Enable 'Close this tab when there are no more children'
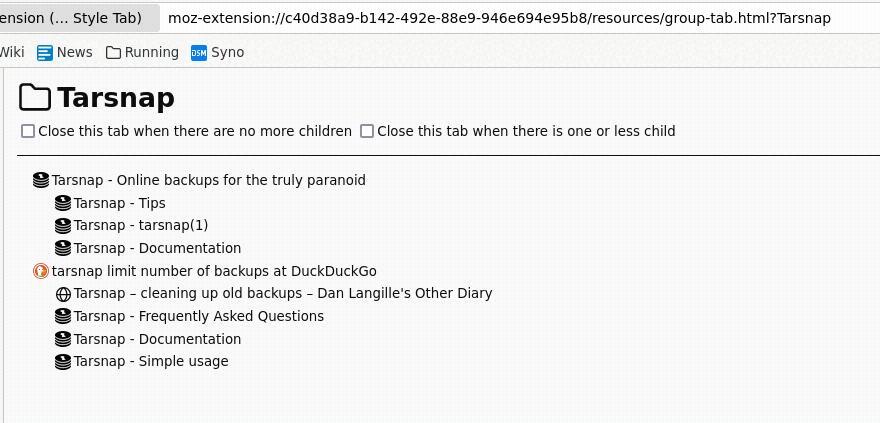The width and height of the screenshot is (880, 423). point(28,131)
